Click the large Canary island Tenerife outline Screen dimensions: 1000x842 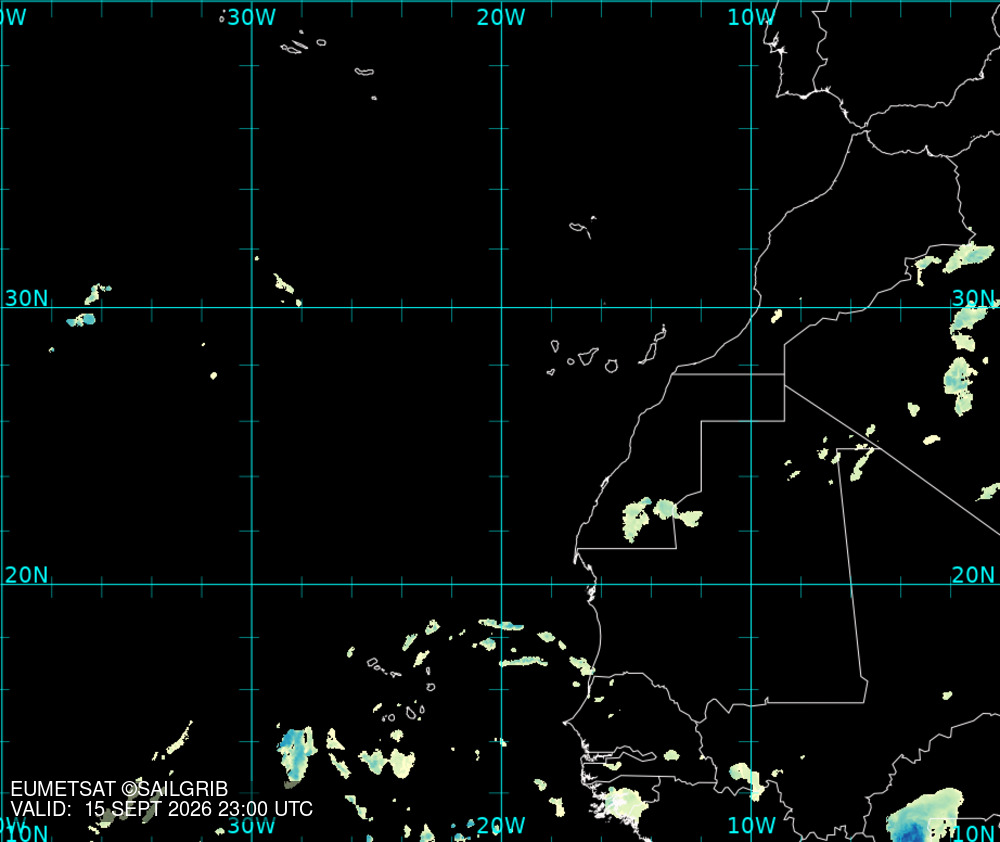point(587,355)
